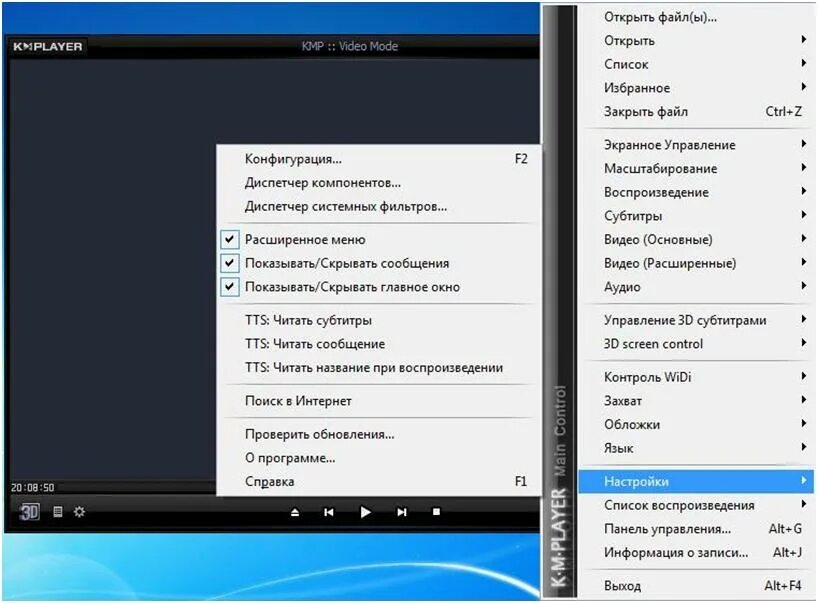Open Обложки submenu
Screen dimensions: 818x603
[x=696, y=424]
